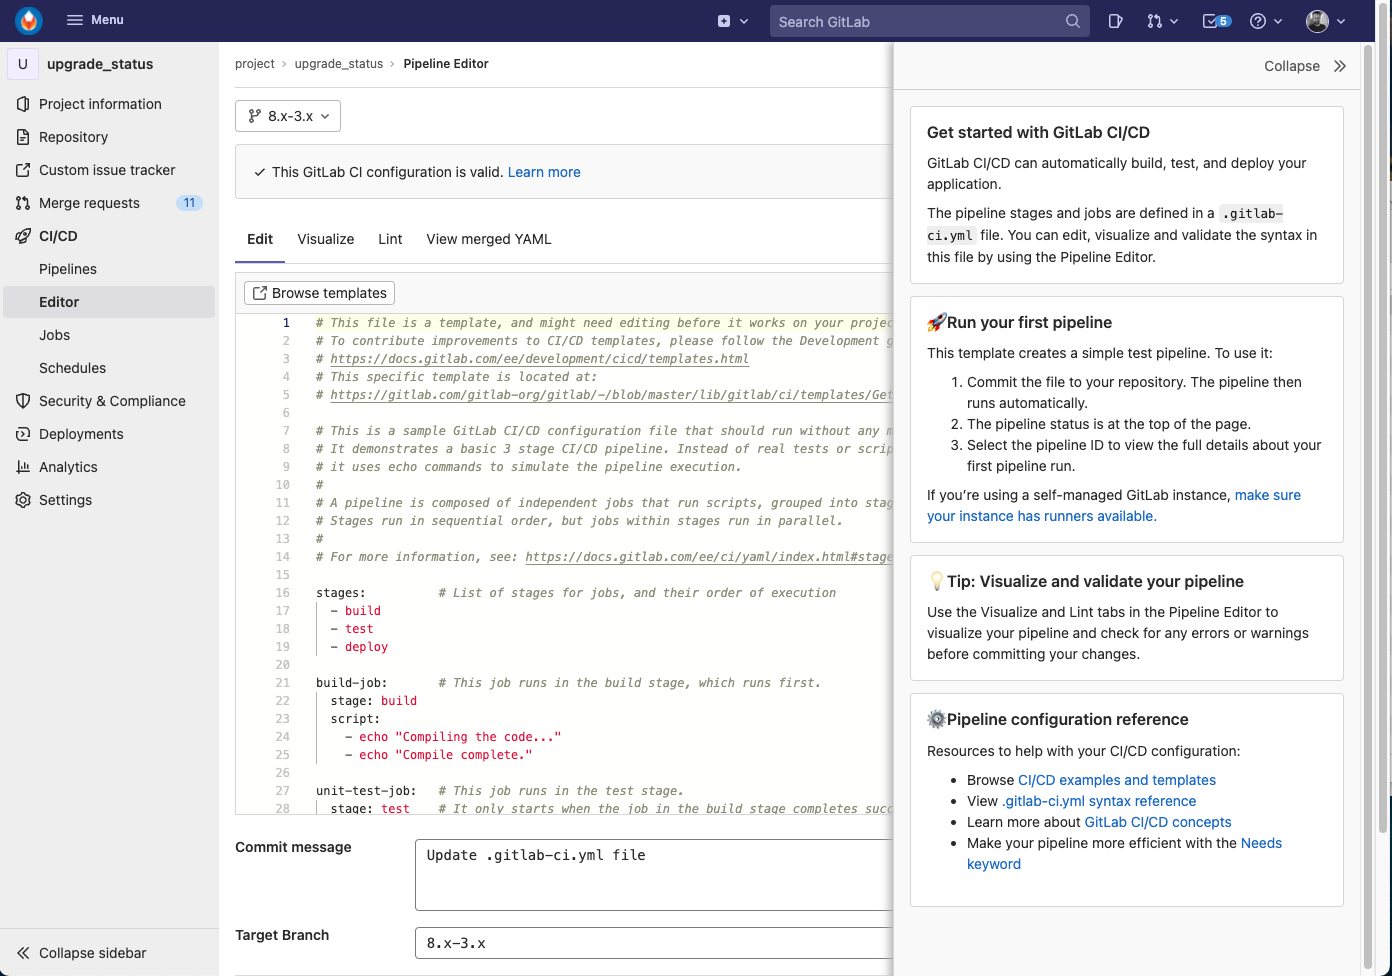Open the user avatar menu

[1326, 21]
